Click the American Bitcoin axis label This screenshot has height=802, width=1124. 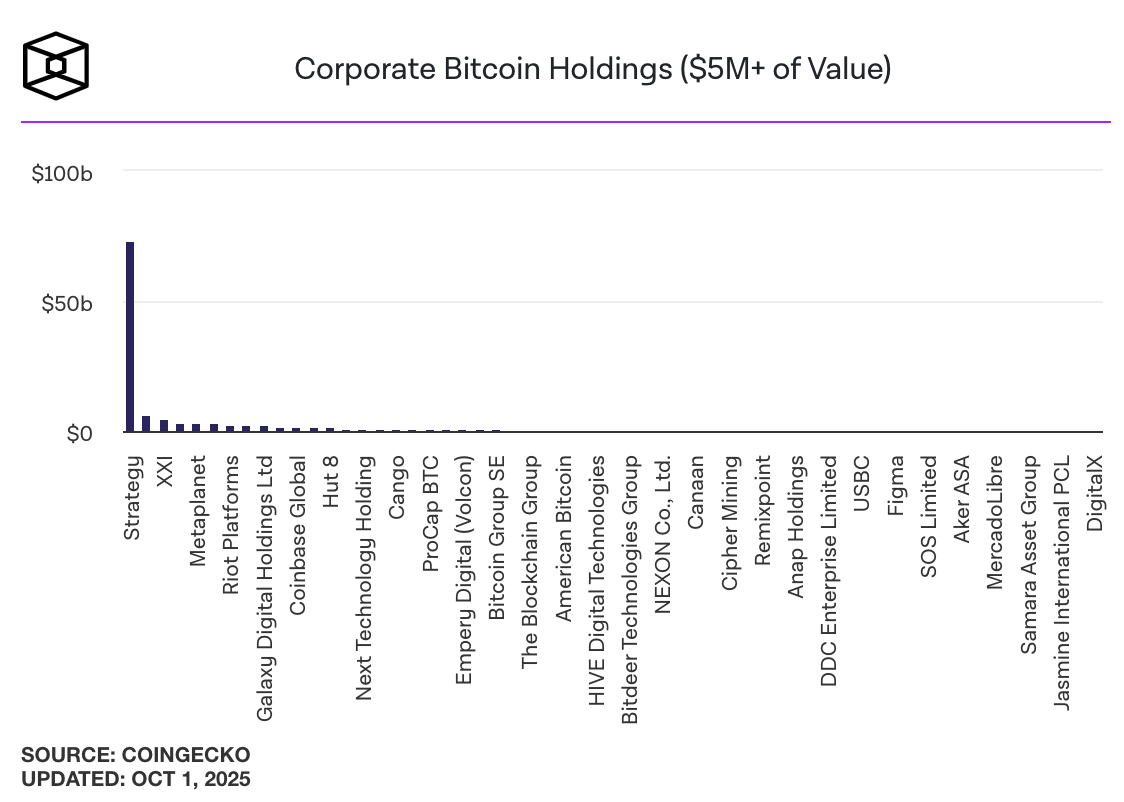tap(563, 537)
